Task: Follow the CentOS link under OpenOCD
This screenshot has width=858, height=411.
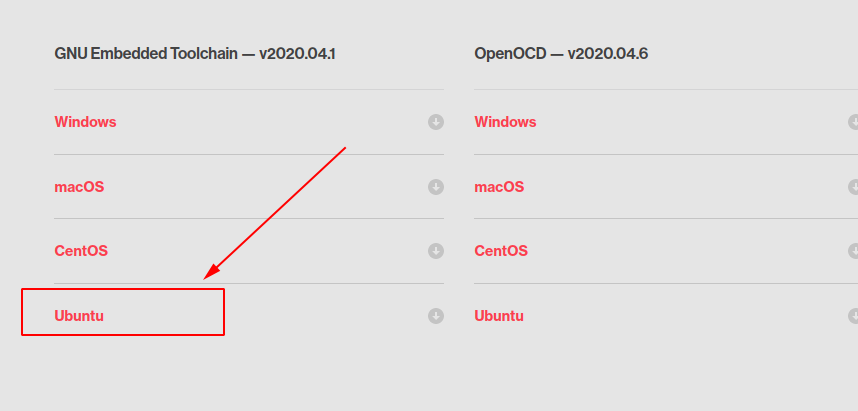Action: point(501,251)
